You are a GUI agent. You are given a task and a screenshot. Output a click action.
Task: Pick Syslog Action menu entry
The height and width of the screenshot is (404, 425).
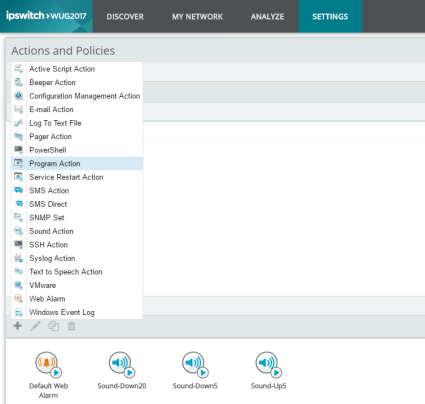(77, 258)
